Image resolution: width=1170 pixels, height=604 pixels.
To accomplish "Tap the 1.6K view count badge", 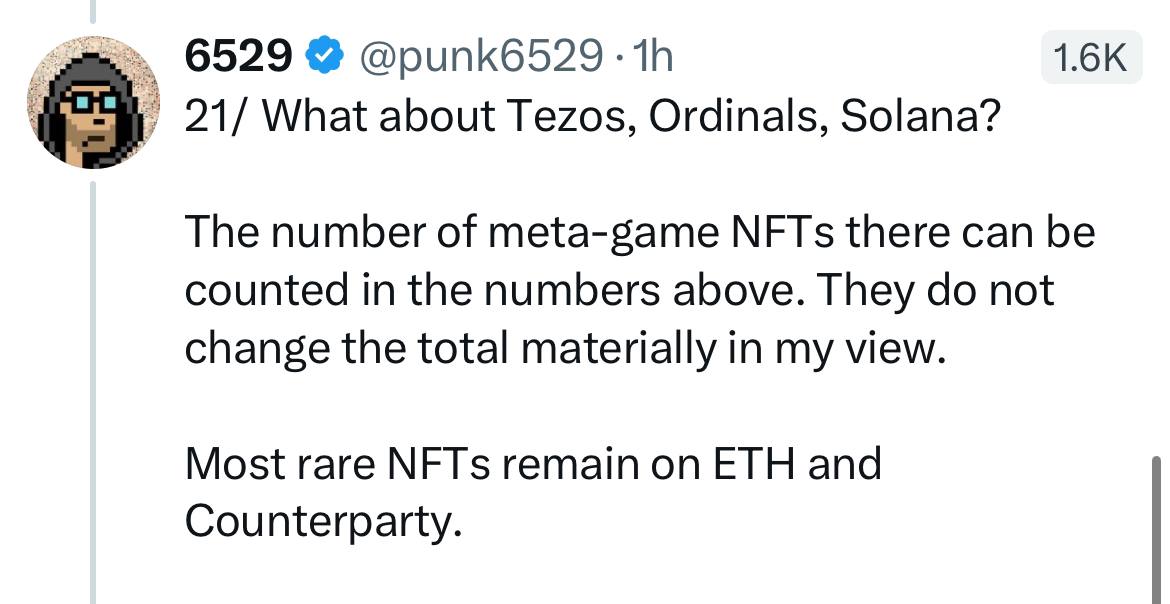I will (x=1092, y=57).
